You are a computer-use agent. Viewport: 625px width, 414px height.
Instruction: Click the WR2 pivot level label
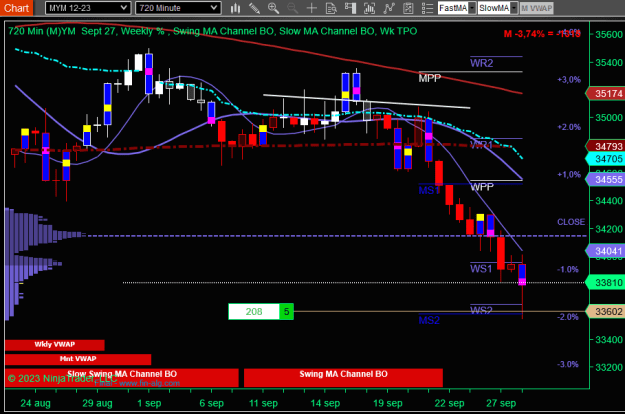[x=482, y=63]
